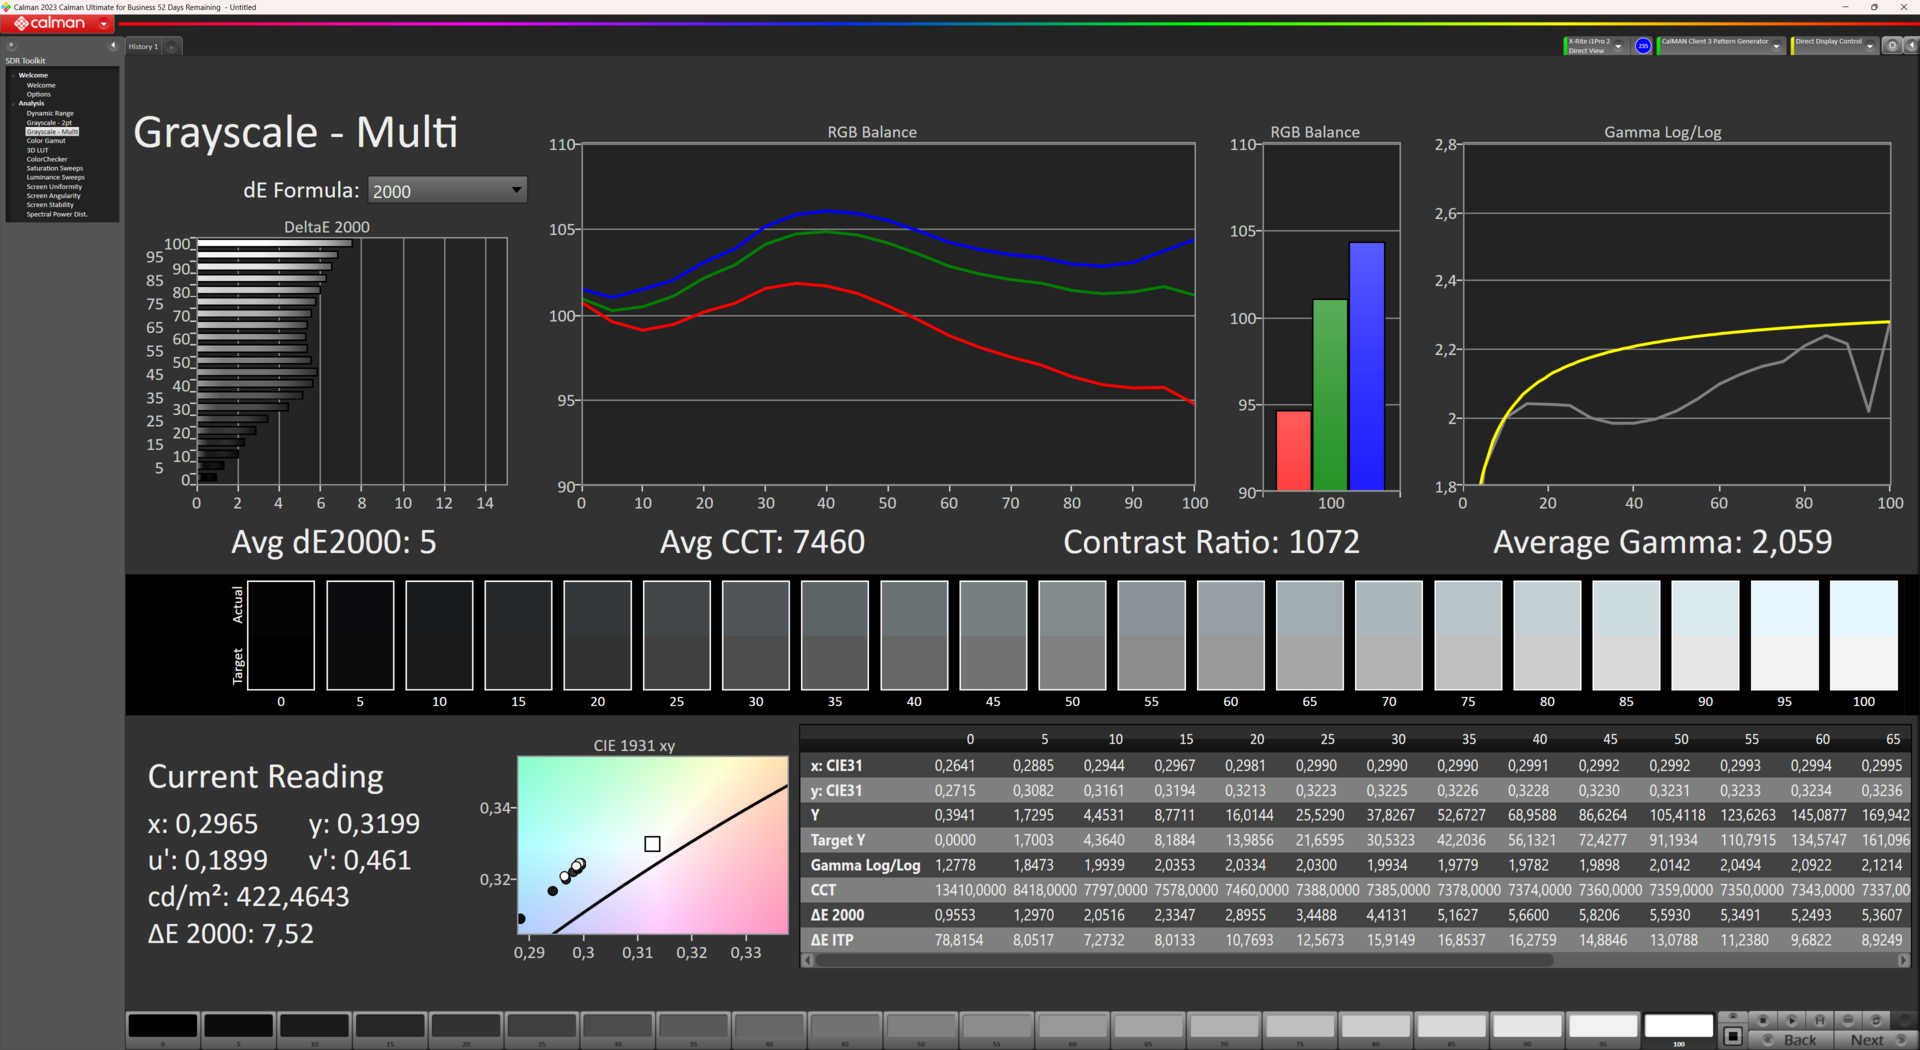The width and height of the screenshot is (1920, 1050).
Task: Click the refresh loop icon
Action: 1876,1020
